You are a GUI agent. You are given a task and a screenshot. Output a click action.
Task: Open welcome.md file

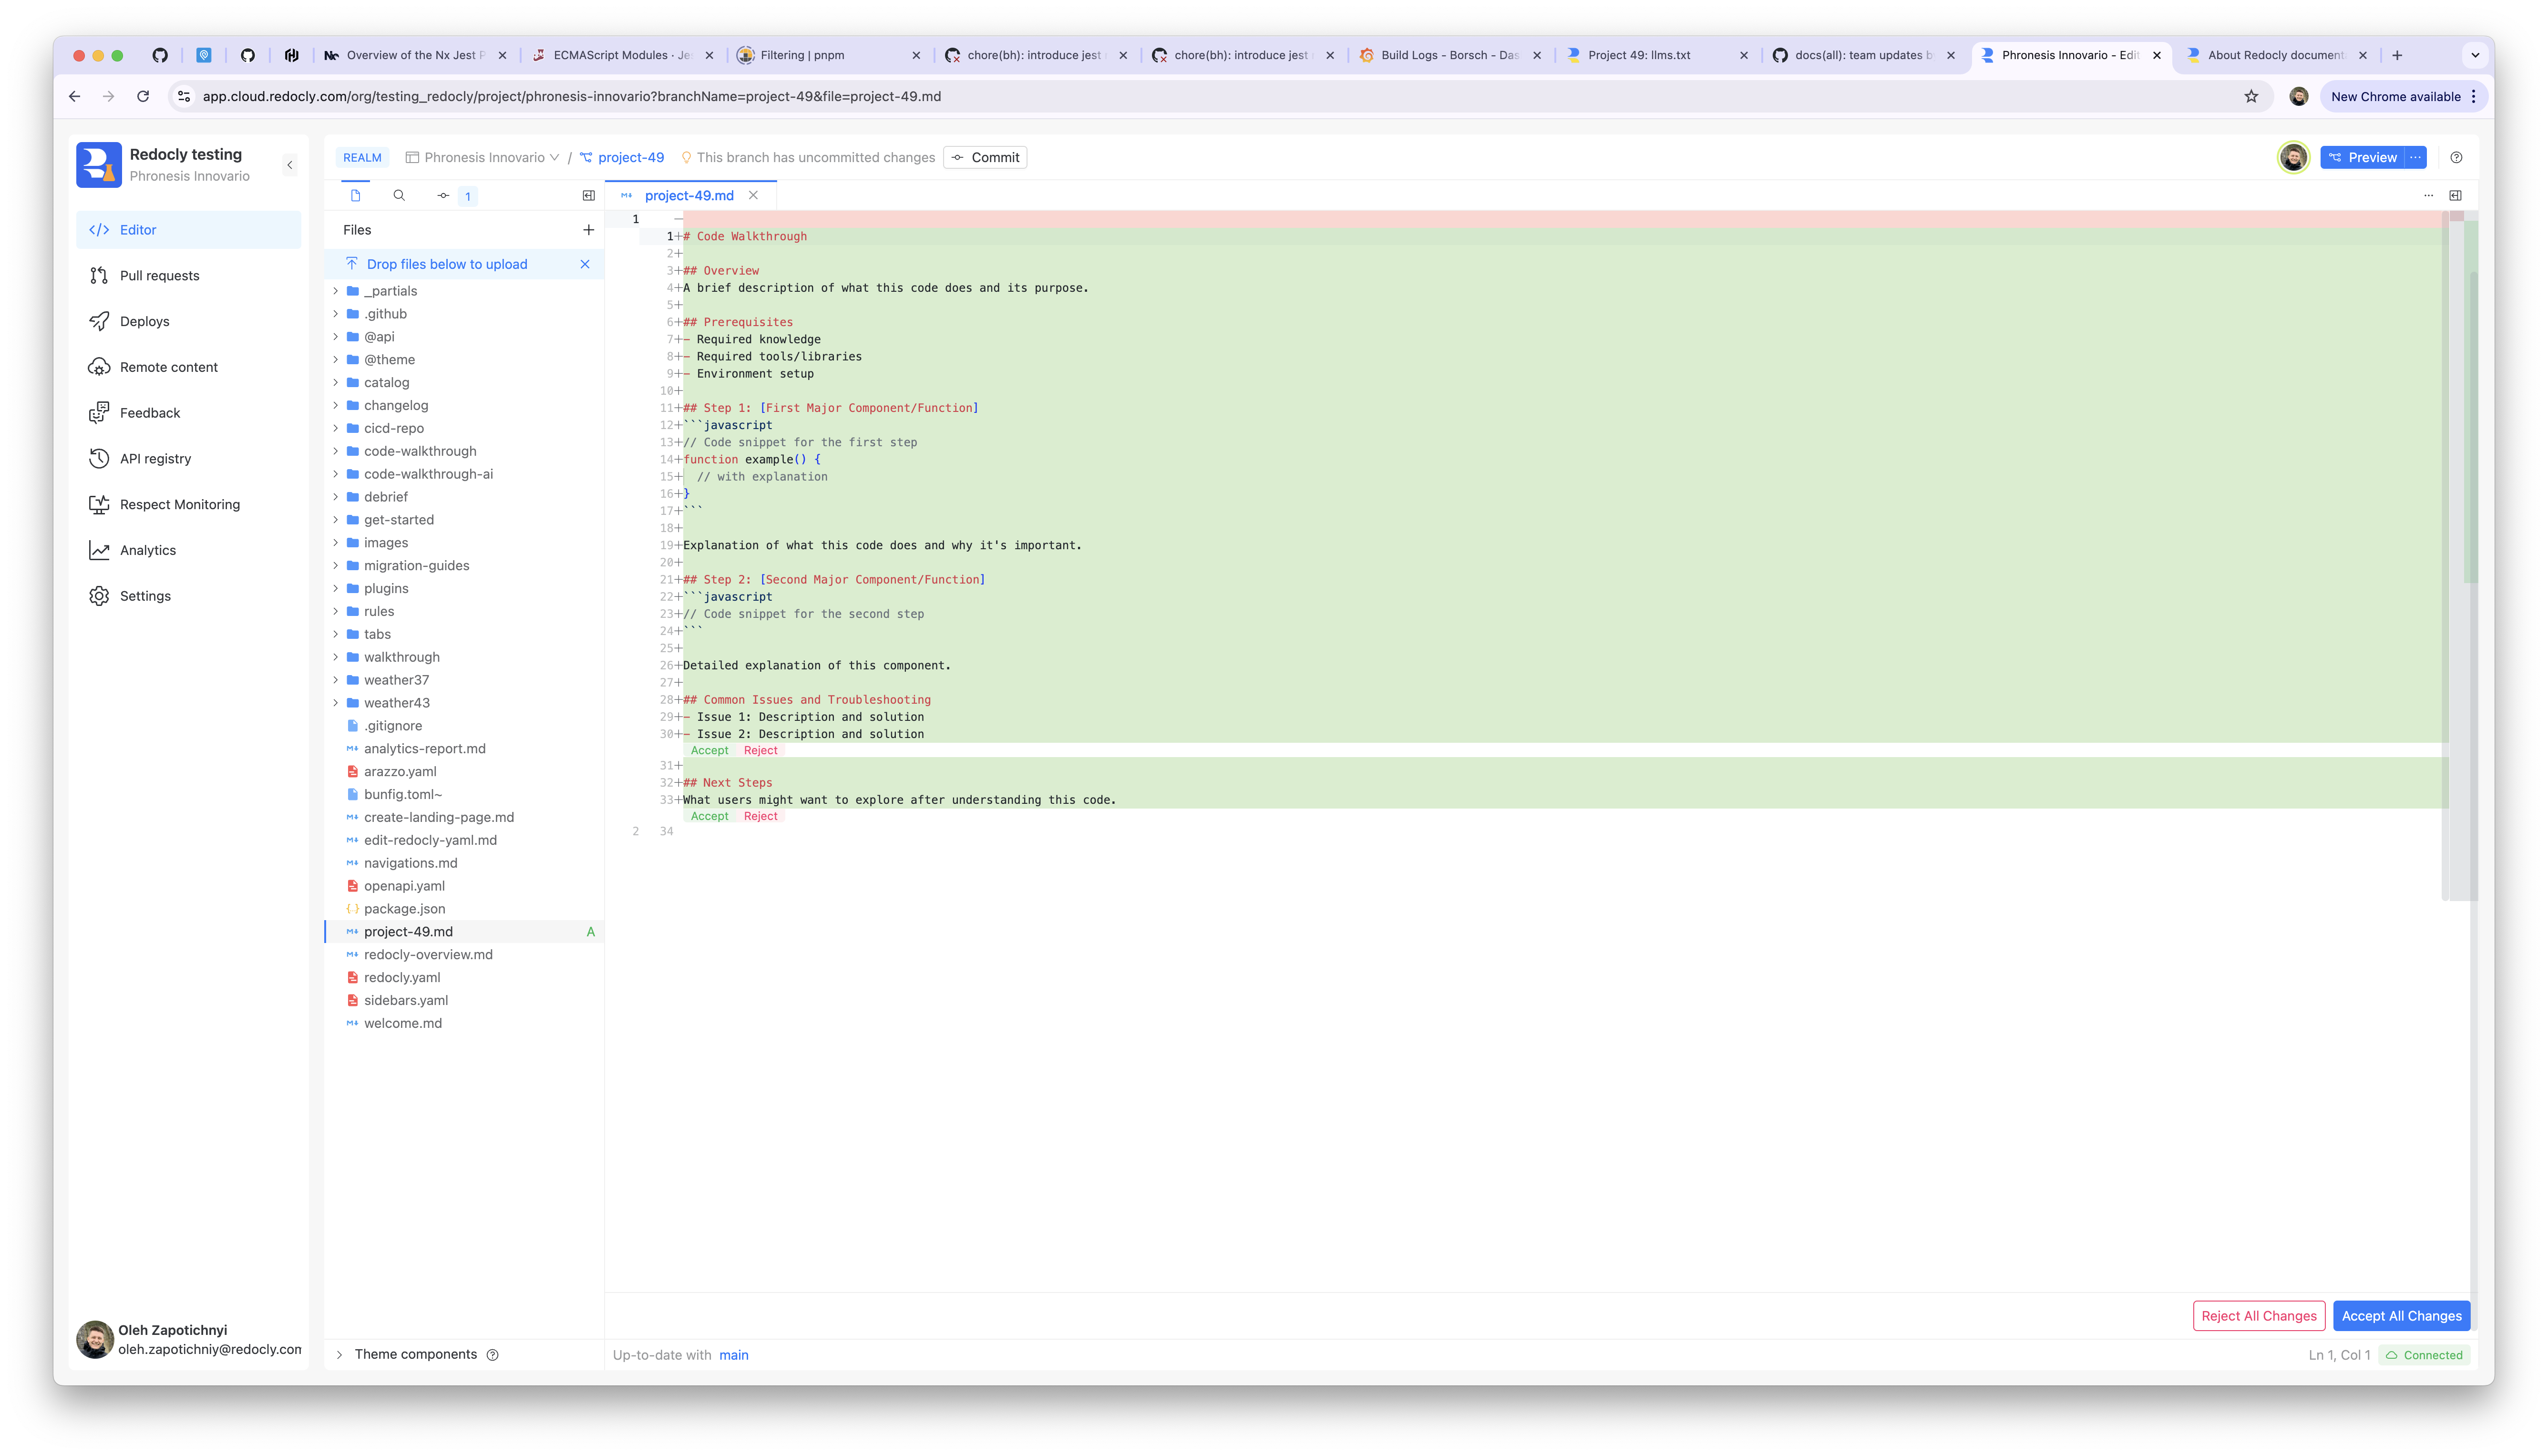click(x=403, y=1024)
